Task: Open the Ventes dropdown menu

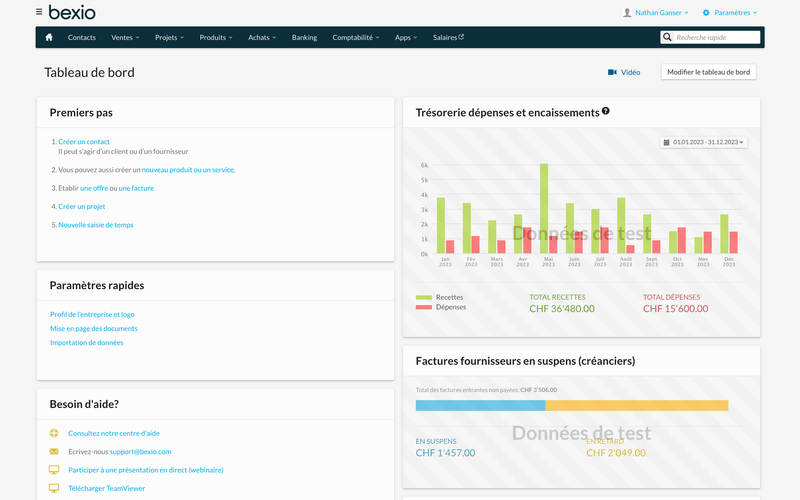Action: point(125,37)
